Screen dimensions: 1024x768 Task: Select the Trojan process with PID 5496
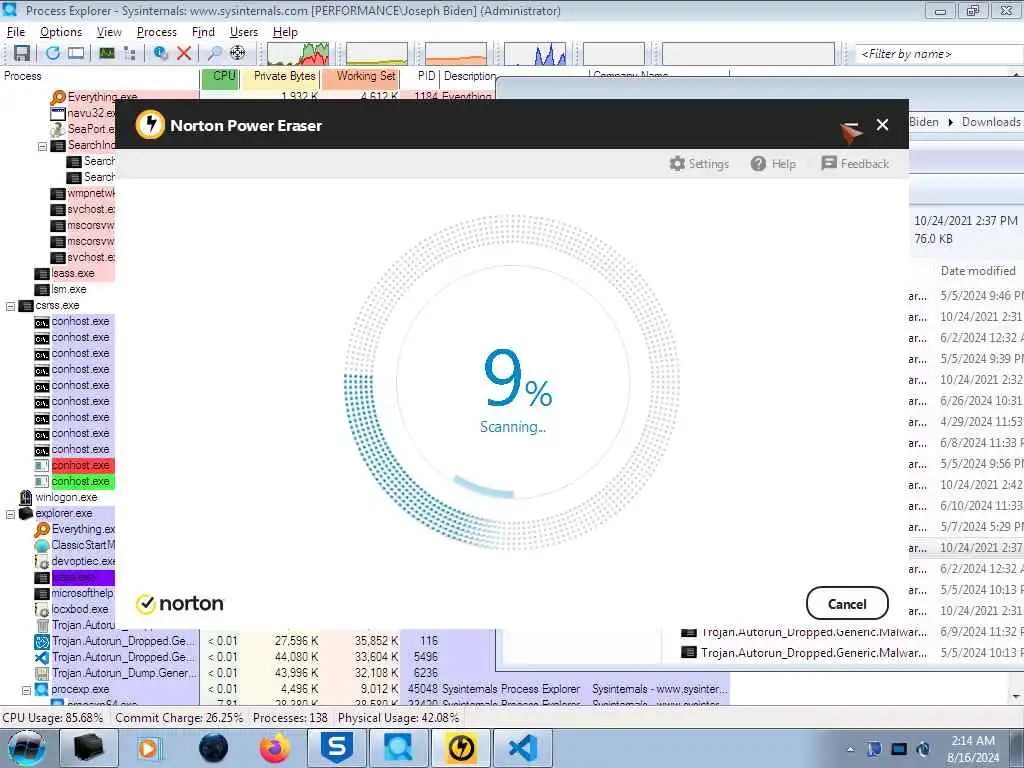pos(124,657)
